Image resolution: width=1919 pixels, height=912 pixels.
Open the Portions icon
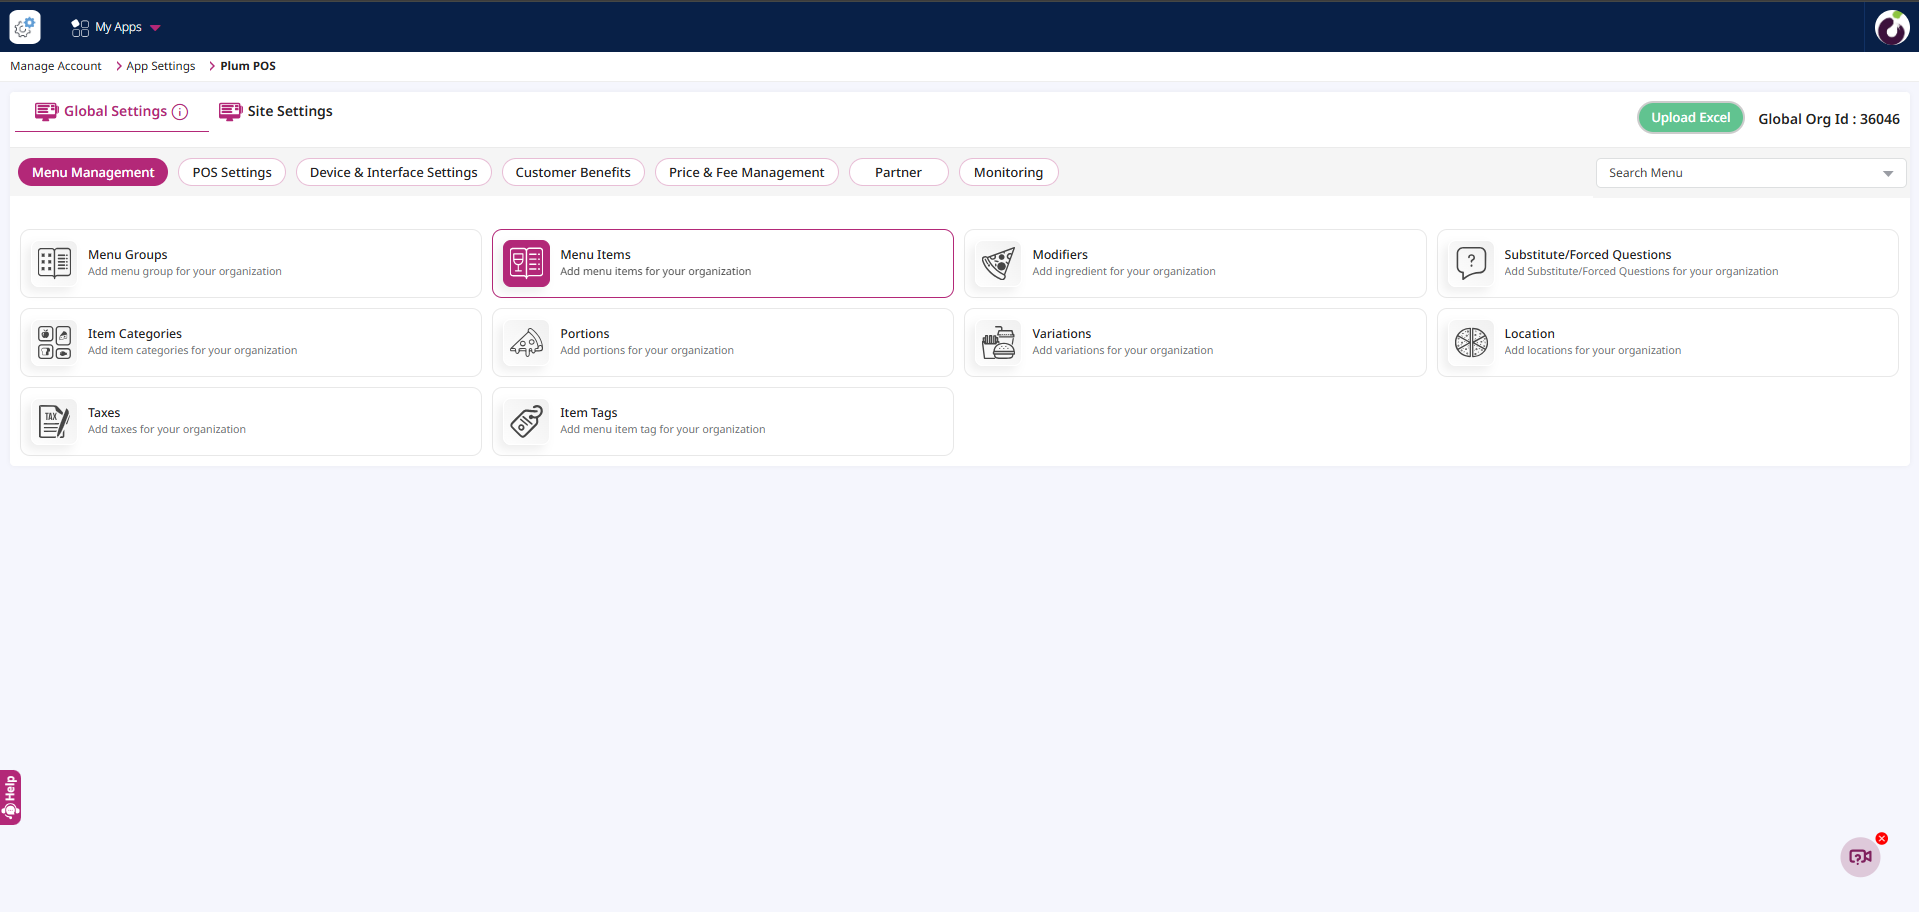pos(526,342)
